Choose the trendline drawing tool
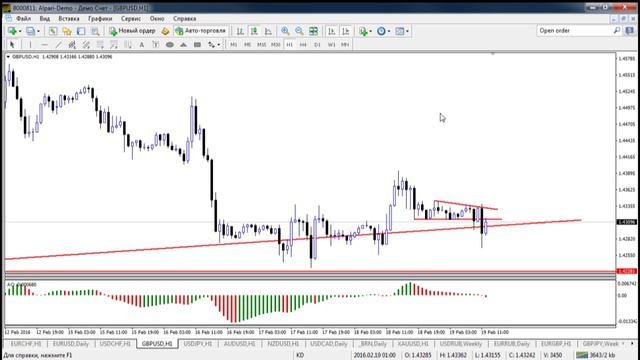Screen dimensions: 640x360 click(x=58, y=44)
